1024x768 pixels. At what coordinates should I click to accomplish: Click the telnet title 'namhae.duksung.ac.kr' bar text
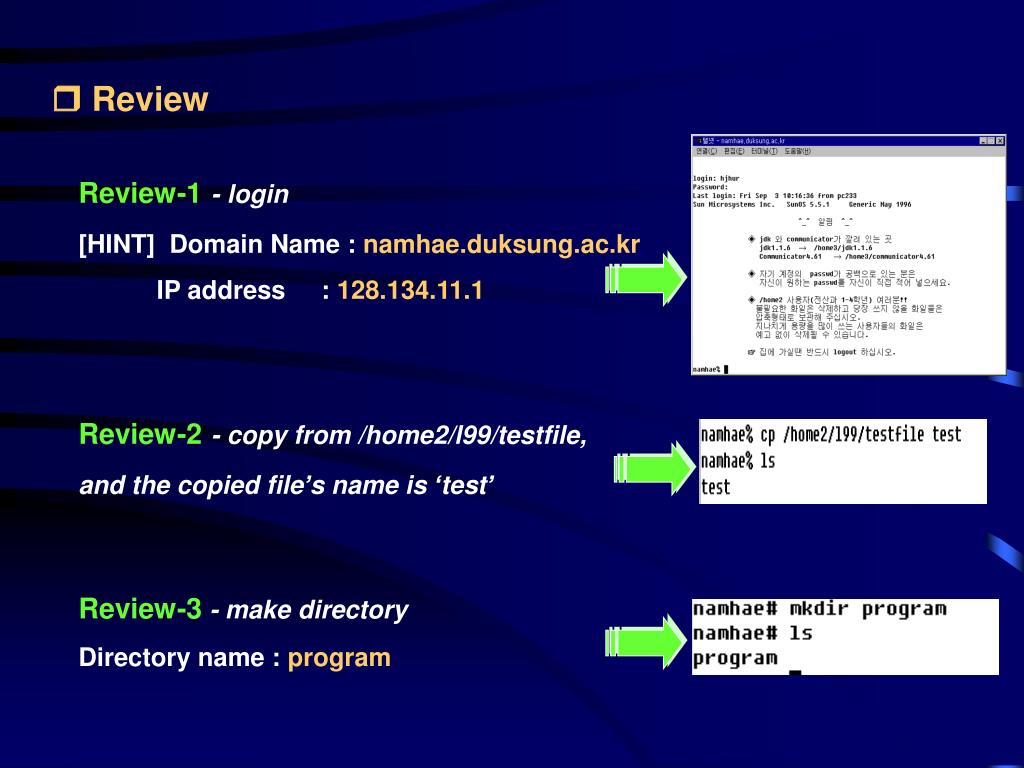tap(752, 140)
